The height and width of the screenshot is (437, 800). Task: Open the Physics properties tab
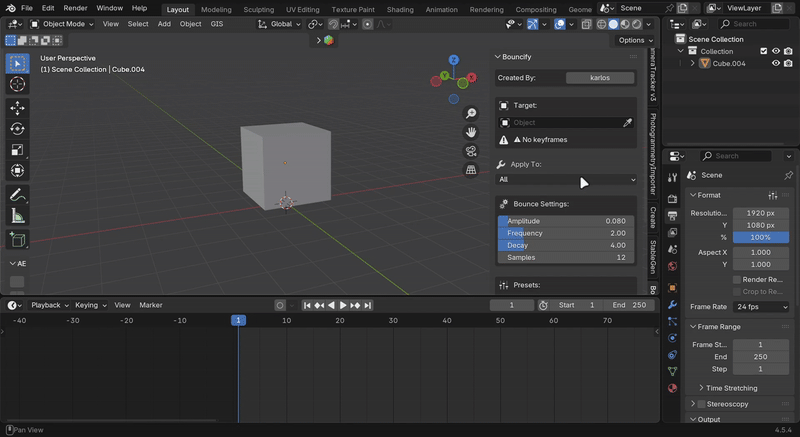click(x=672, y=338)
